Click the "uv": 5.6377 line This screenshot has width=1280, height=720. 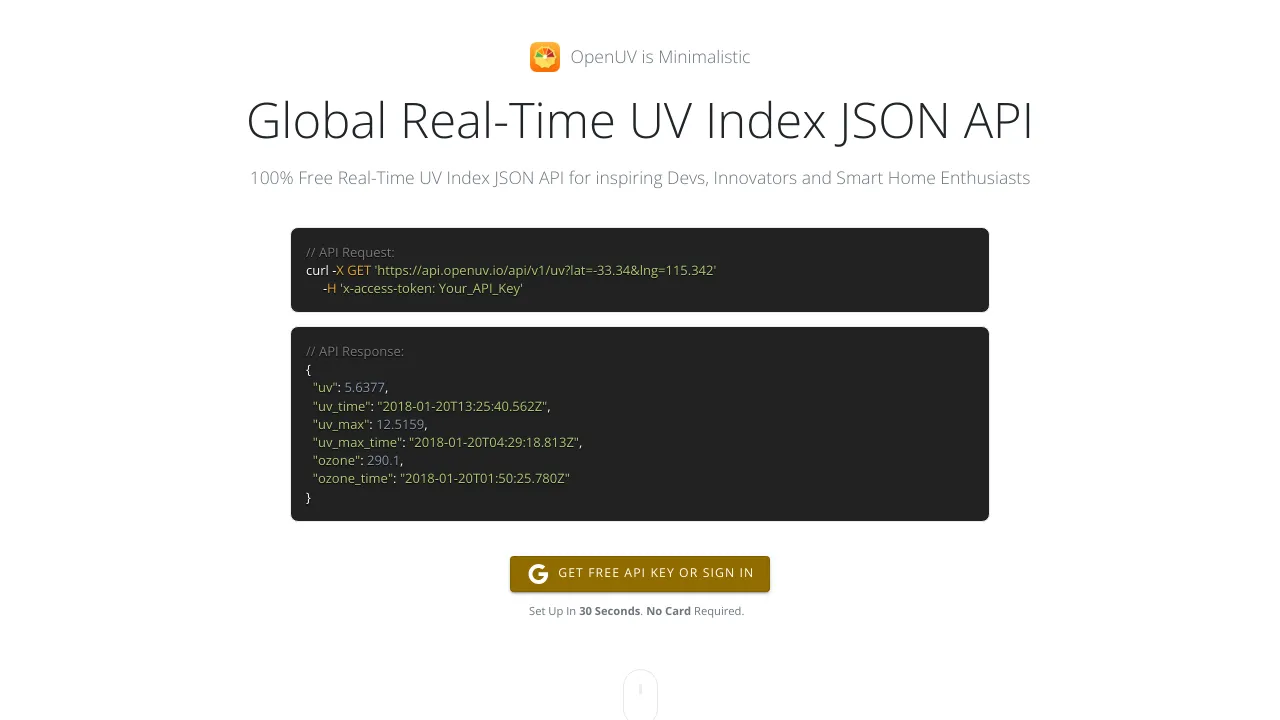click(350, 388)
